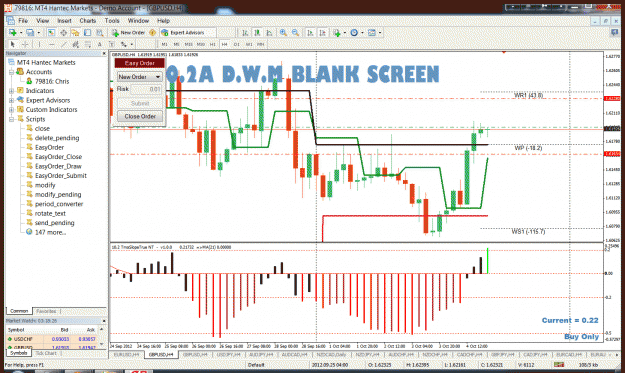Select the text label tool

(x=112, y=44)
